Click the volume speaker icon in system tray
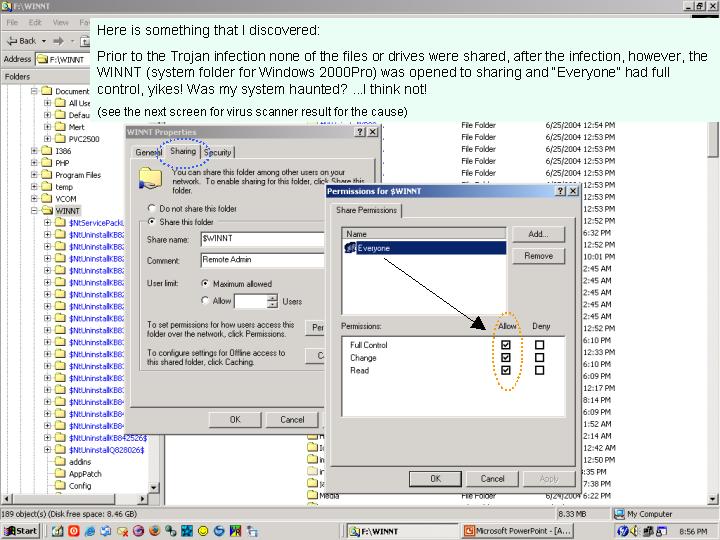 tap(636, 531)
